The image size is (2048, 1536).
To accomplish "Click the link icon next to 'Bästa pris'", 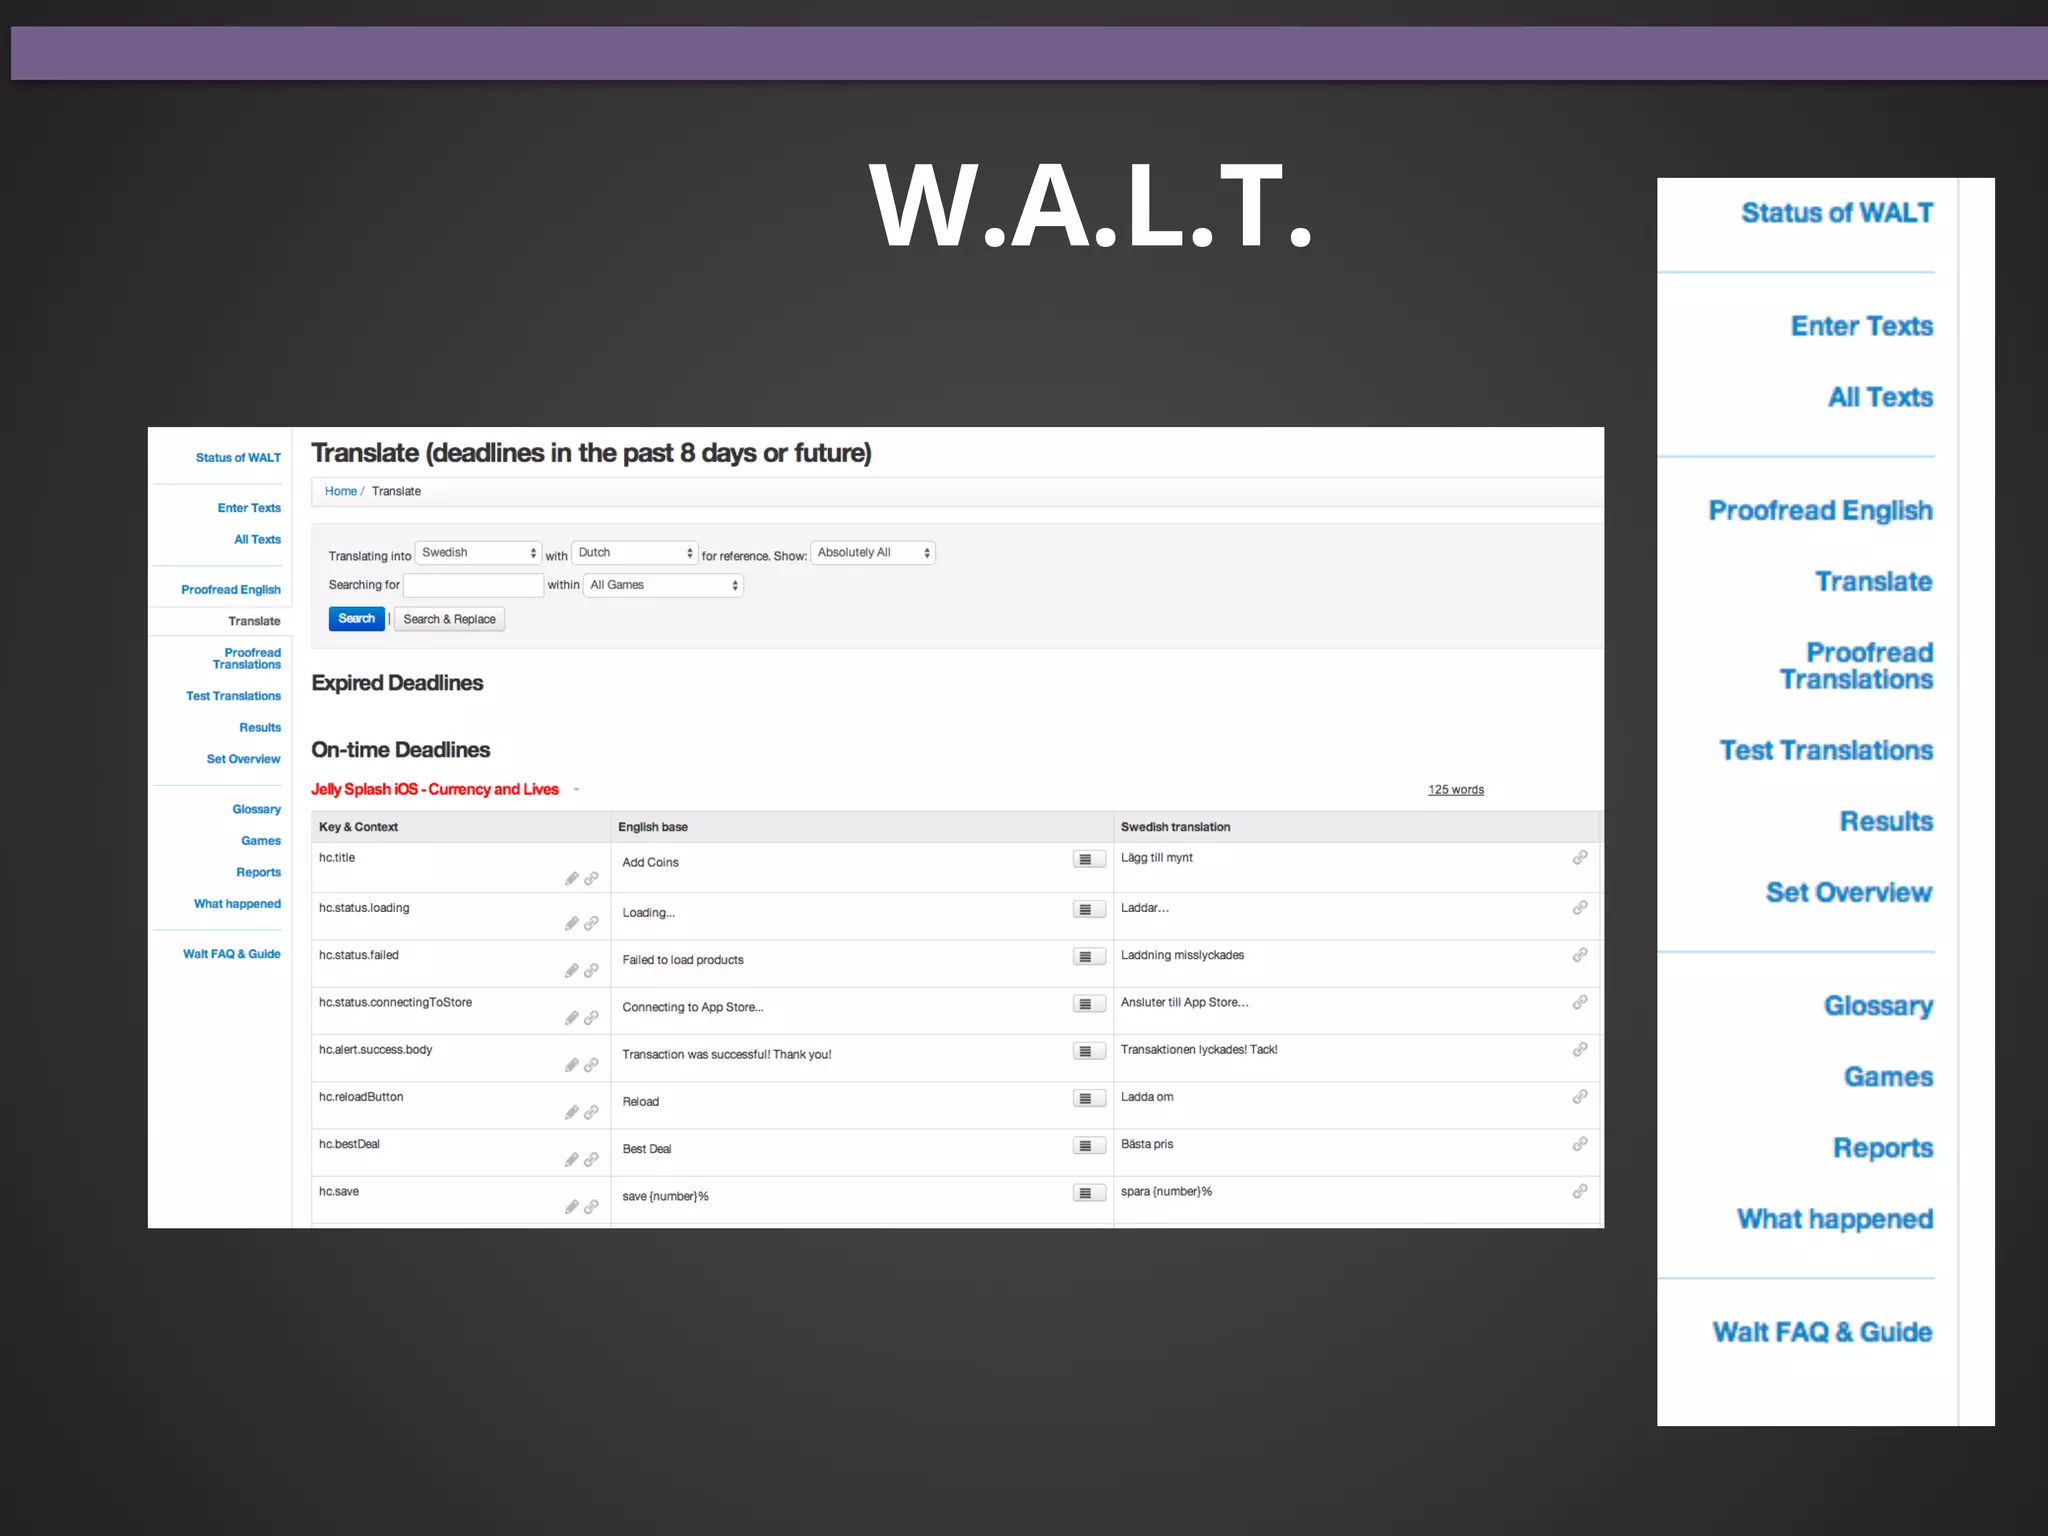I will click(1580, 1144).
